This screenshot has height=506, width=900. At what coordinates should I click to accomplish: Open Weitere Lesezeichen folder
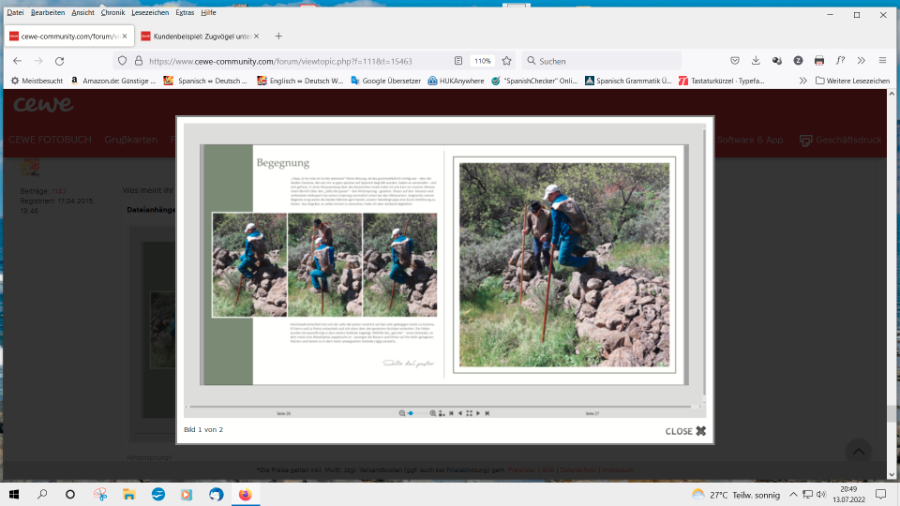click(852, 81)
